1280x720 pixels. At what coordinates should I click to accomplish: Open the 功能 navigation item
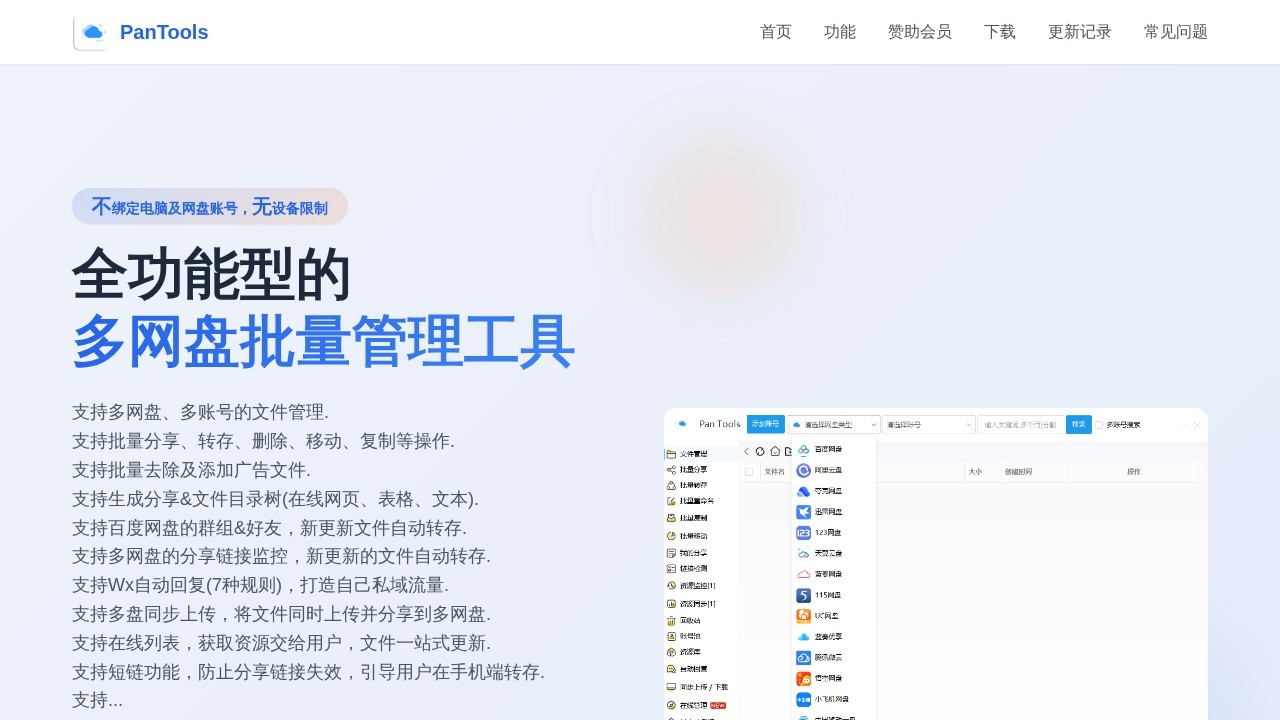point(840,32)
